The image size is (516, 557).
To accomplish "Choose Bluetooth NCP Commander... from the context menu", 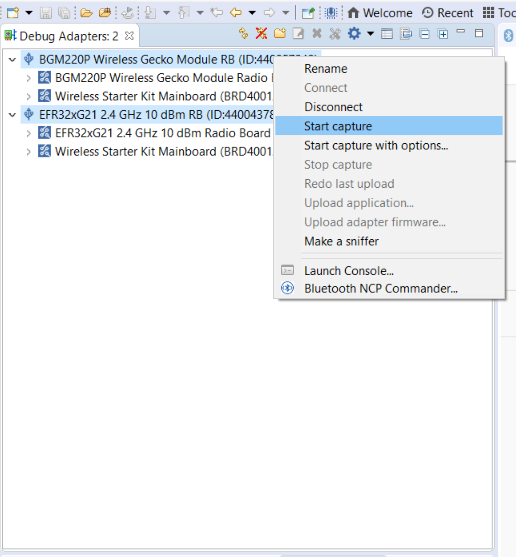I will [x=389, y=288].
